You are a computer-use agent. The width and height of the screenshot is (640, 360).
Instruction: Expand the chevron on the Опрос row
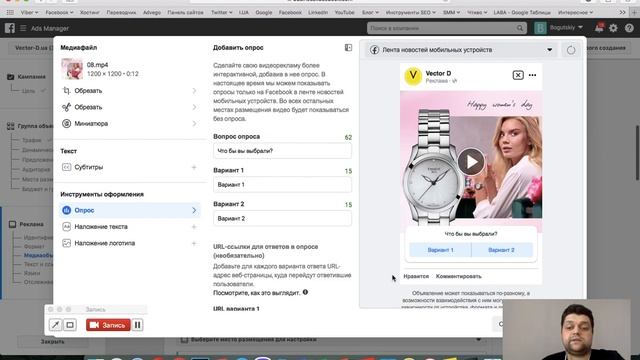click(194, 210)
